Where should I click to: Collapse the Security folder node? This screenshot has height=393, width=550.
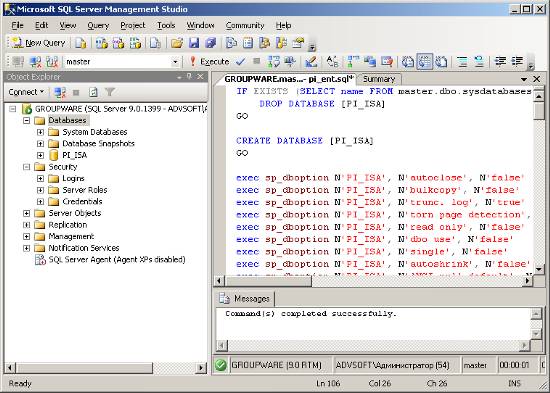(x=26, y=167)
